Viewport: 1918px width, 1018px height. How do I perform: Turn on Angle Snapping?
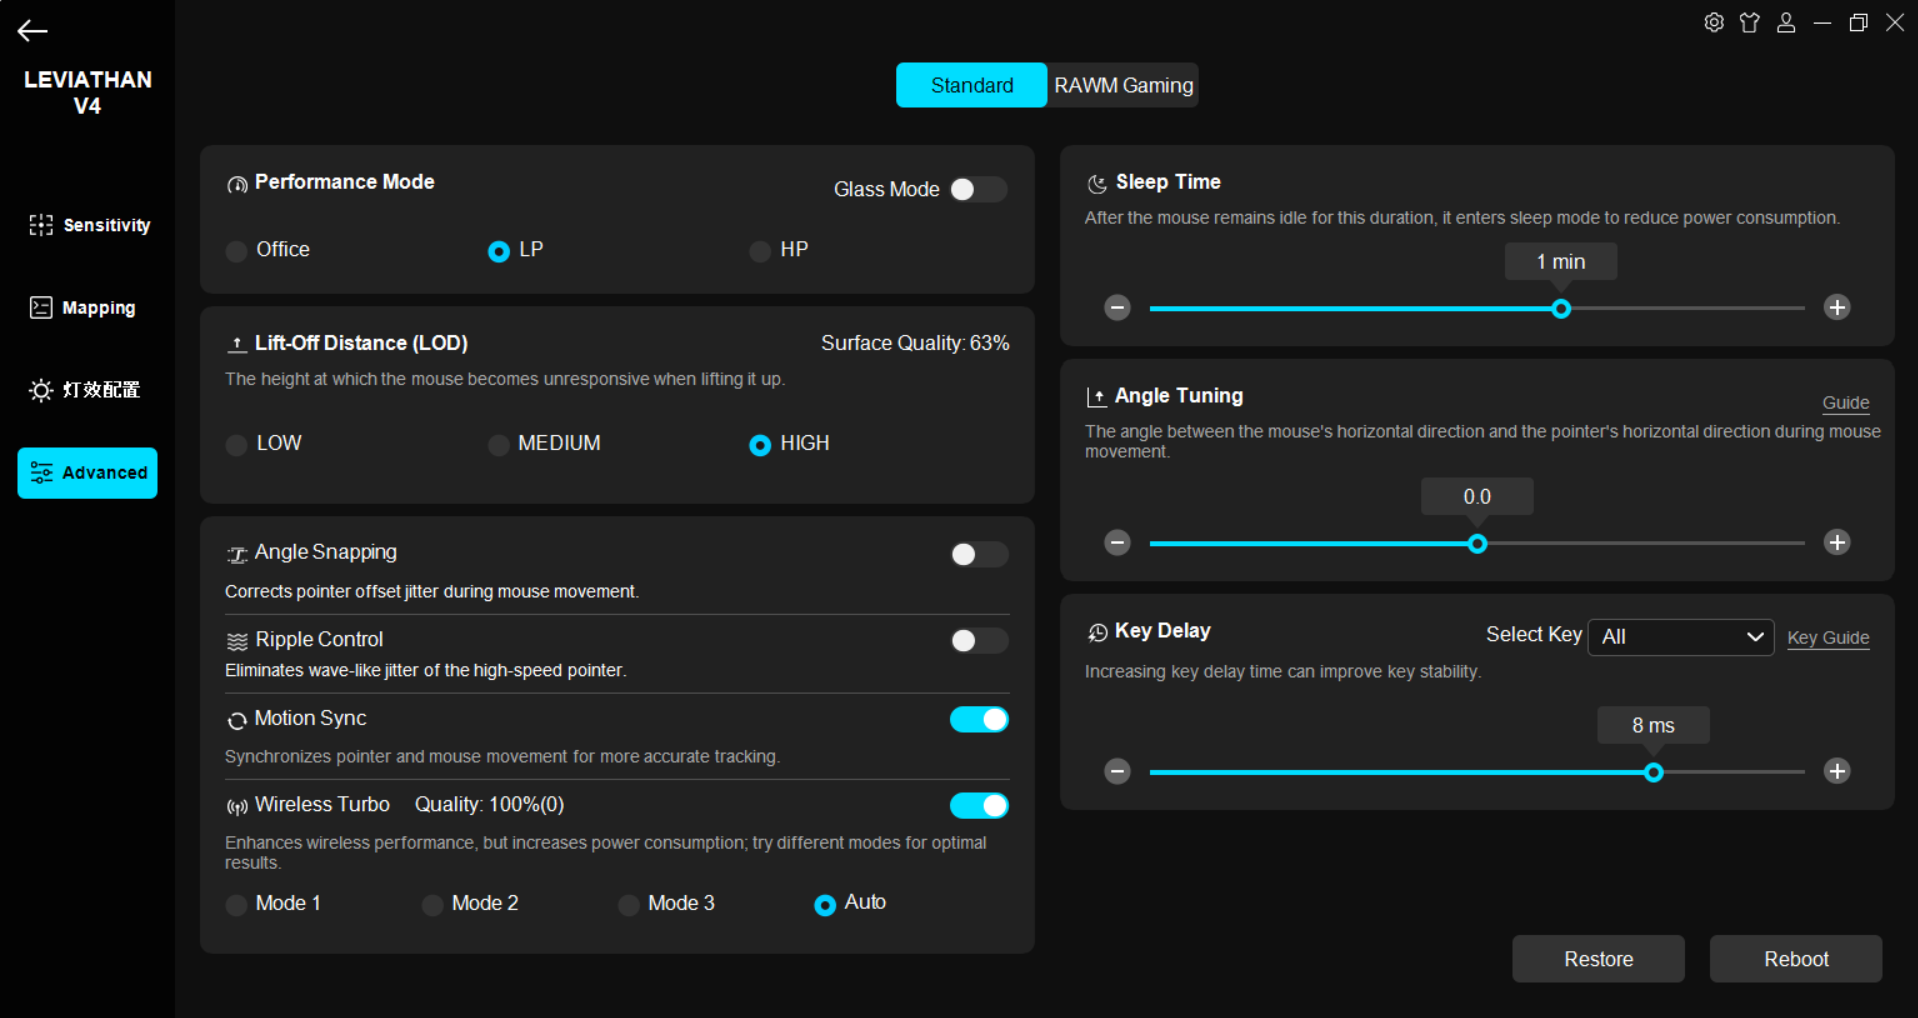point(977,555)
